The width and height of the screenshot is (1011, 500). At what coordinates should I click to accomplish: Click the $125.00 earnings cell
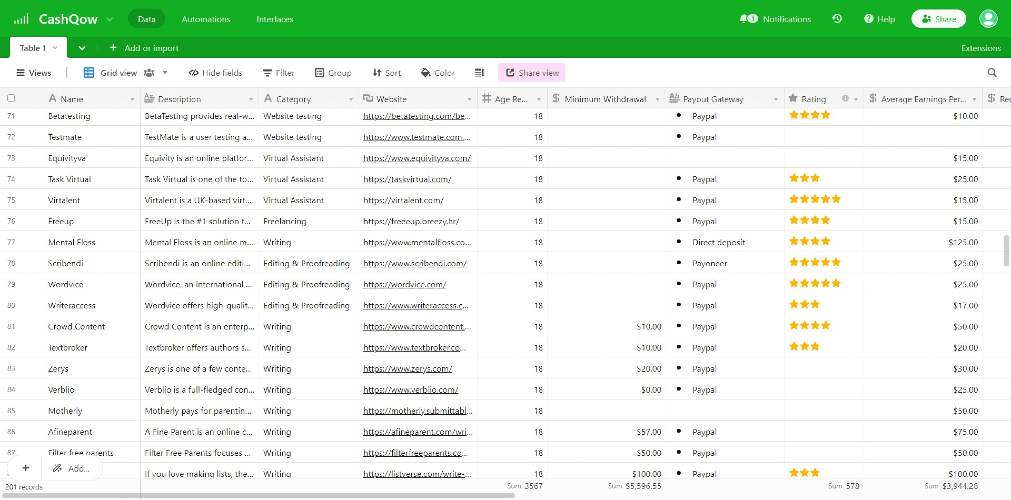tap(923, 243)
